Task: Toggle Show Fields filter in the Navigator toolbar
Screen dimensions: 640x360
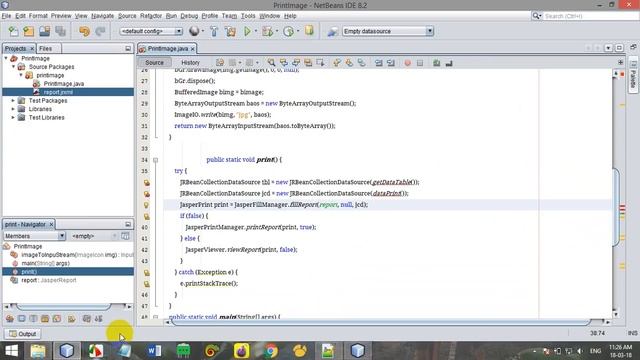Action: coord(22,318)
